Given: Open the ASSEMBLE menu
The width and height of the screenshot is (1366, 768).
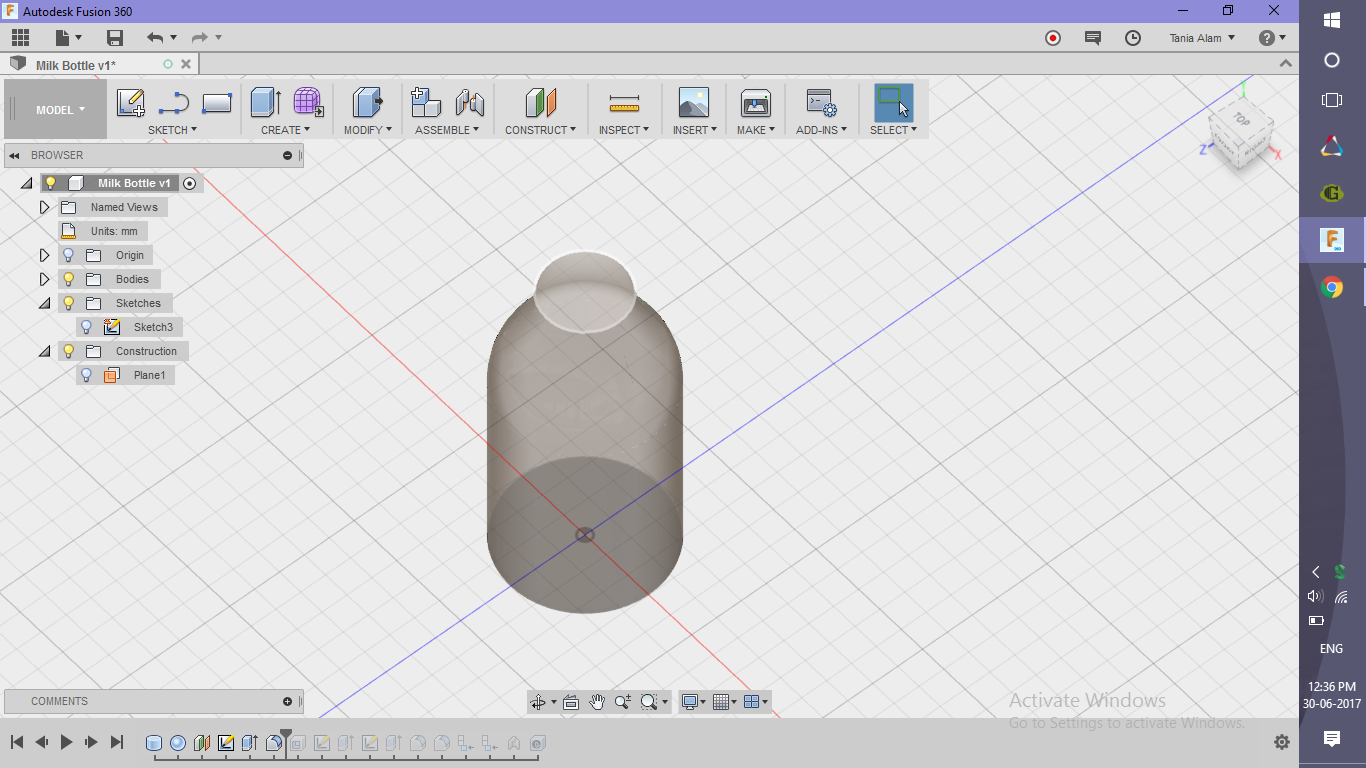Looking at the screenshot, I should point(447,130).
